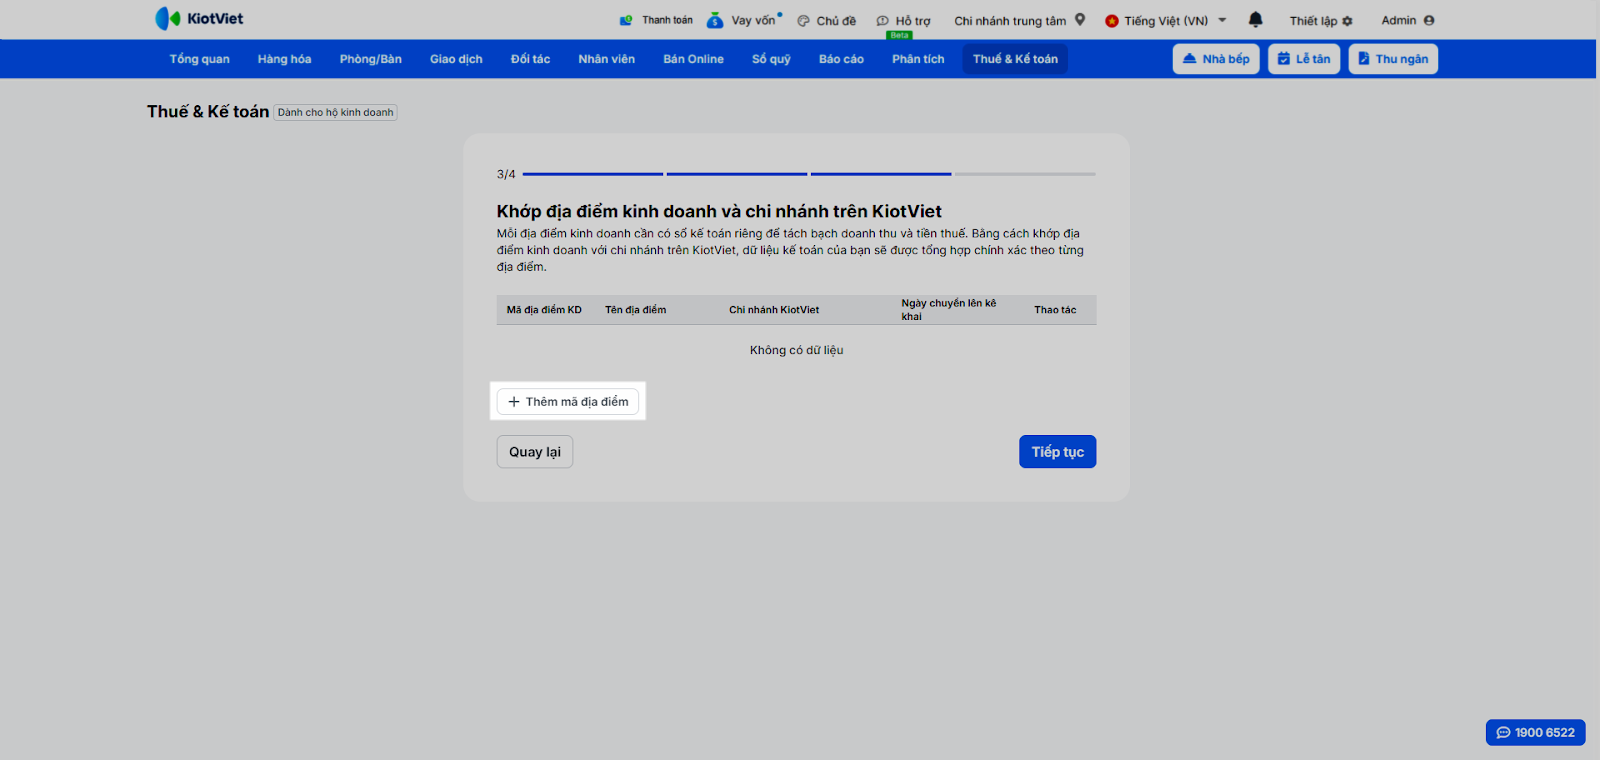Click the Thiết lập gear icon
The image size is (1600, 760).
[x=1347, y=21]
